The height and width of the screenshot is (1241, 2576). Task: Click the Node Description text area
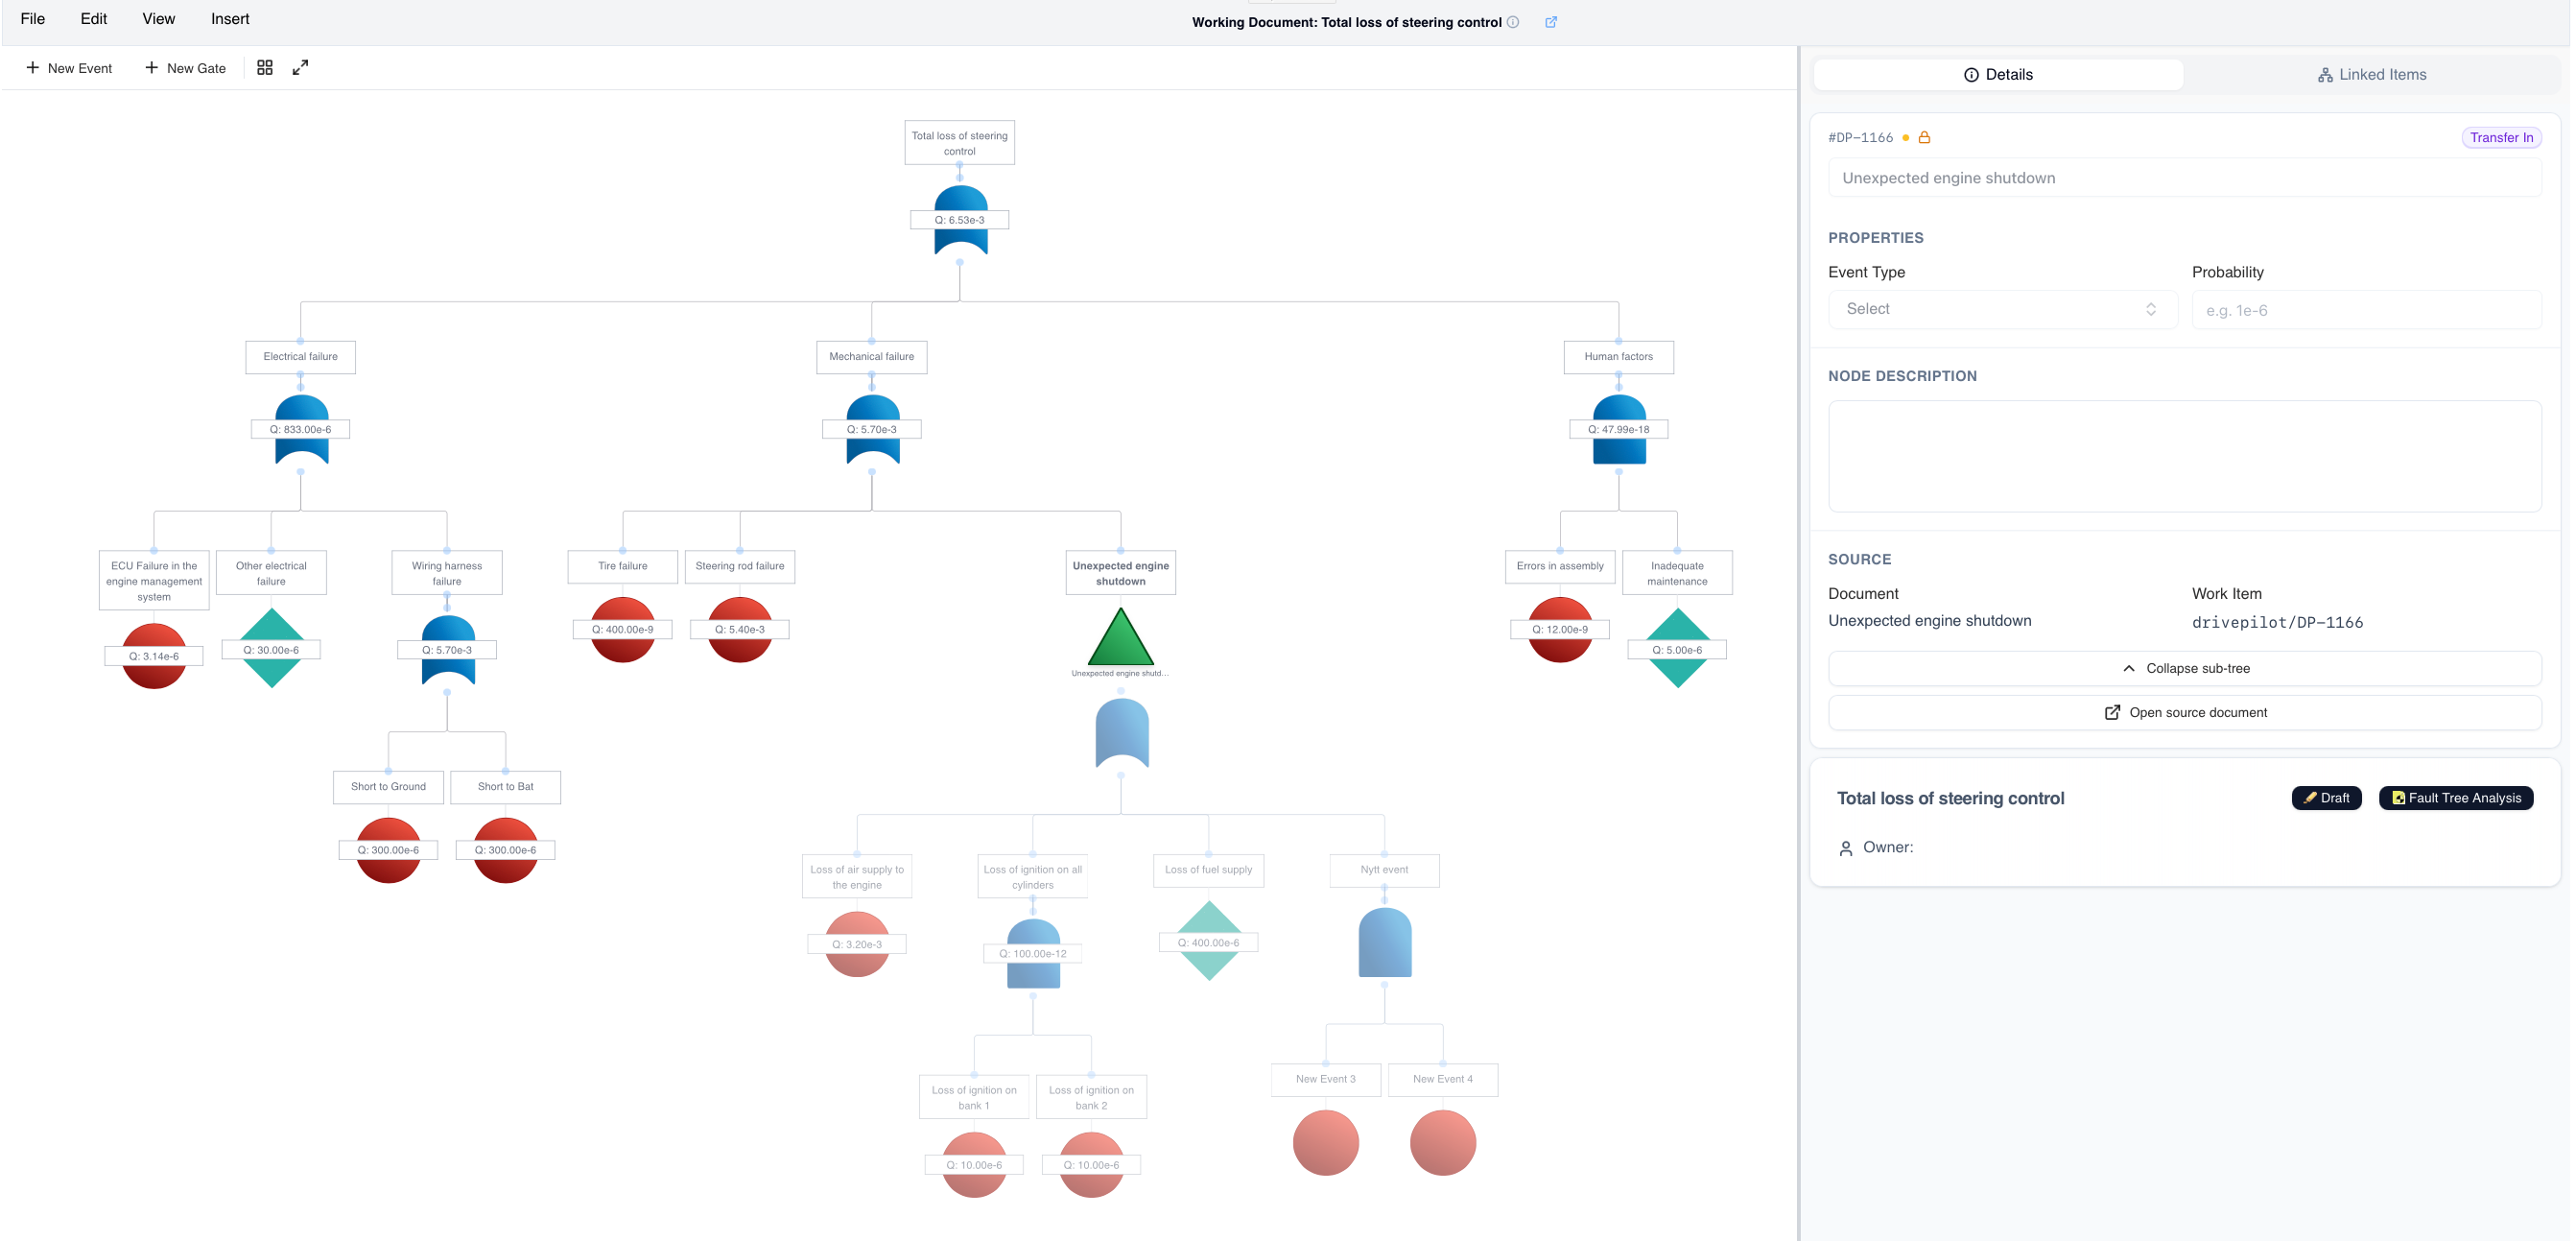[2184, 456]
